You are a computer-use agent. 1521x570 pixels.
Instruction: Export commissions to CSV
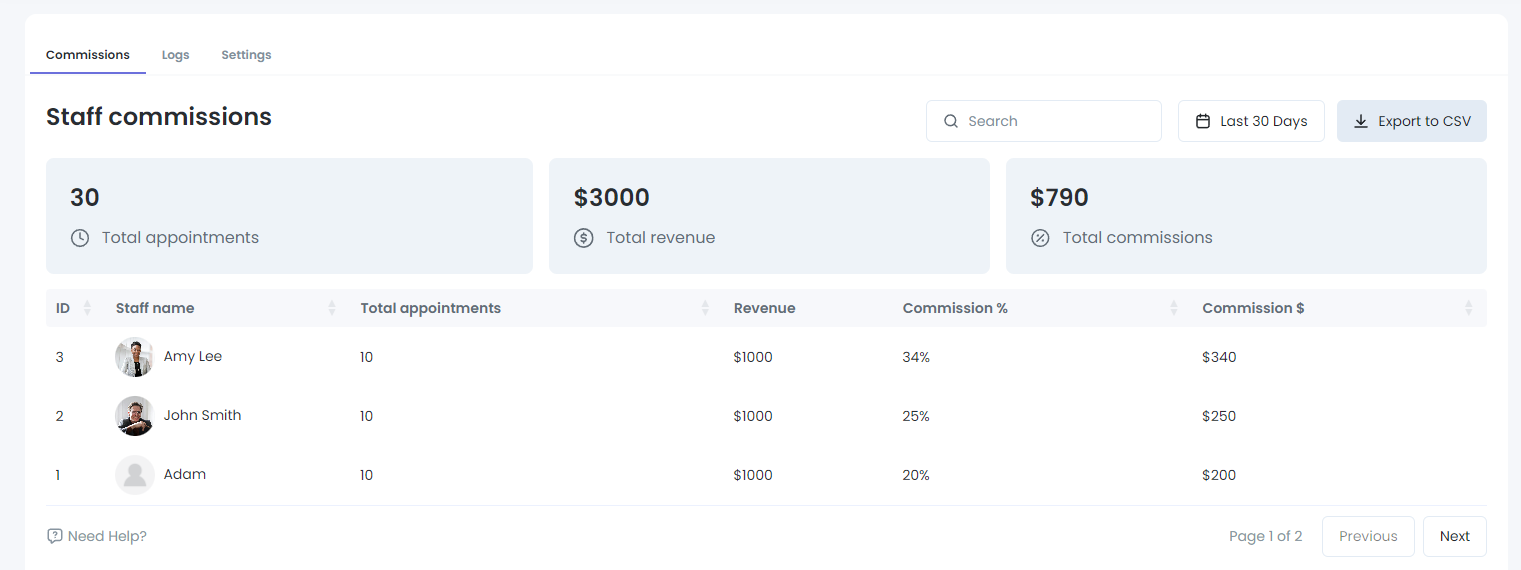[x=1411, y=121]
